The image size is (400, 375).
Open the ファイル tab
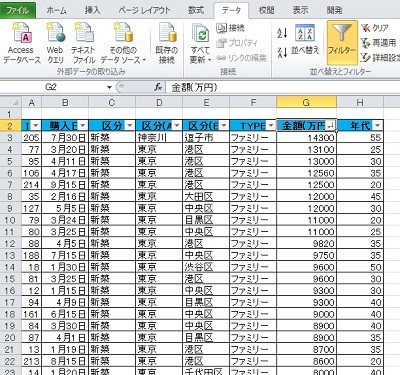click(18, 10)
